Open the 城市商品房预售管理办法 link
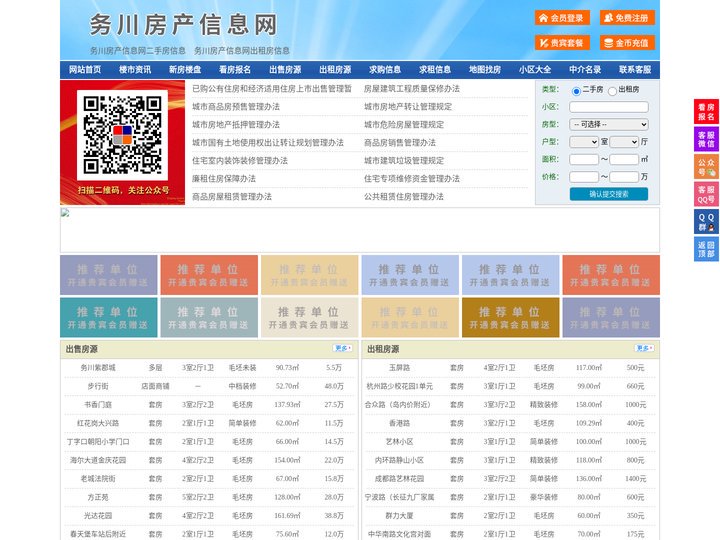The image size is (720, 540). point(236,107)
